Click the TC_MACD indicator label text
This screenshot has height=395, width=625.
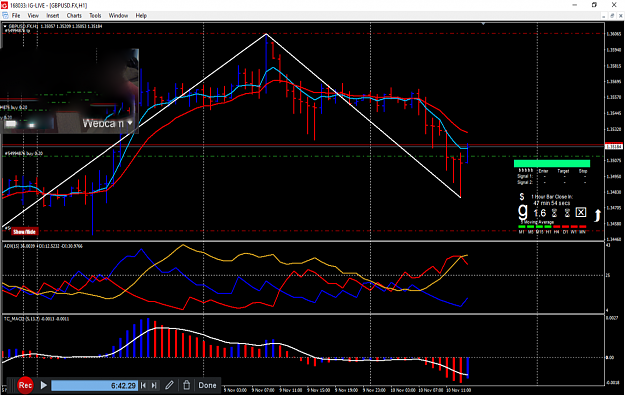[x=36, y=319]
